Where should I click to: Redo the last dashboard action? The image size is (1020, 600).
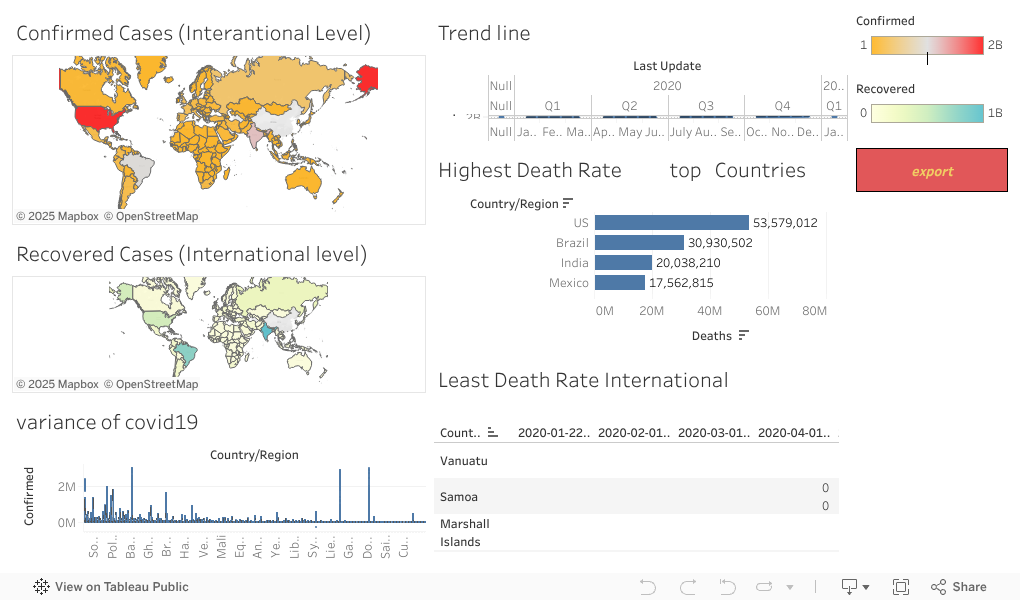pos(687,587)
